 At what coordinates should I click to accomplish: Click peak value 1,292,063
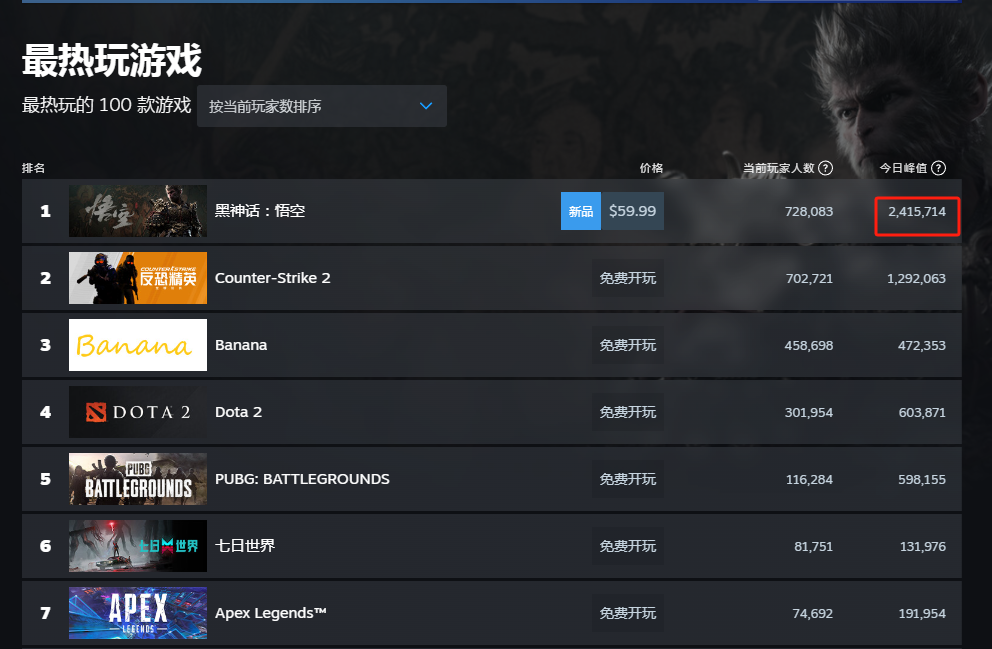[x=916, y=279]
